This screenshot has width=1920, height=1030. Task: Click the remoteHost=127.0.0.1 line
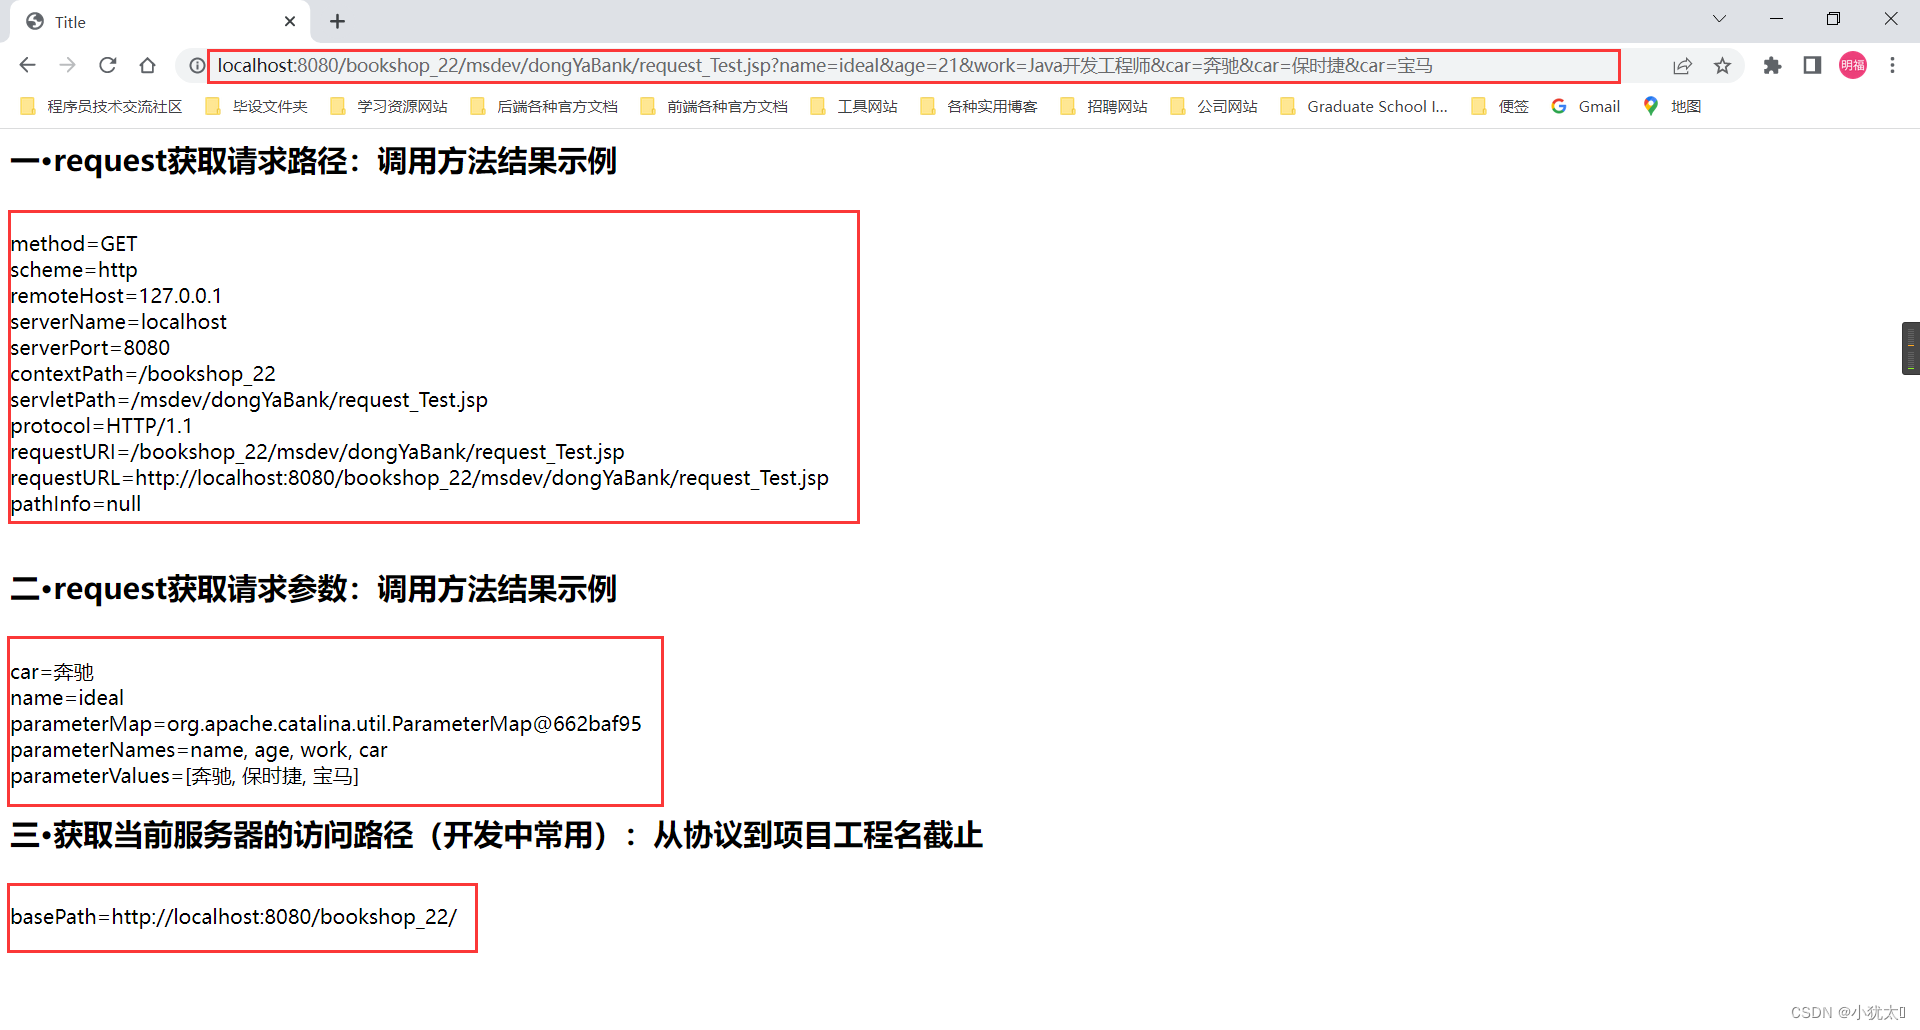click(x=116, y=296)
